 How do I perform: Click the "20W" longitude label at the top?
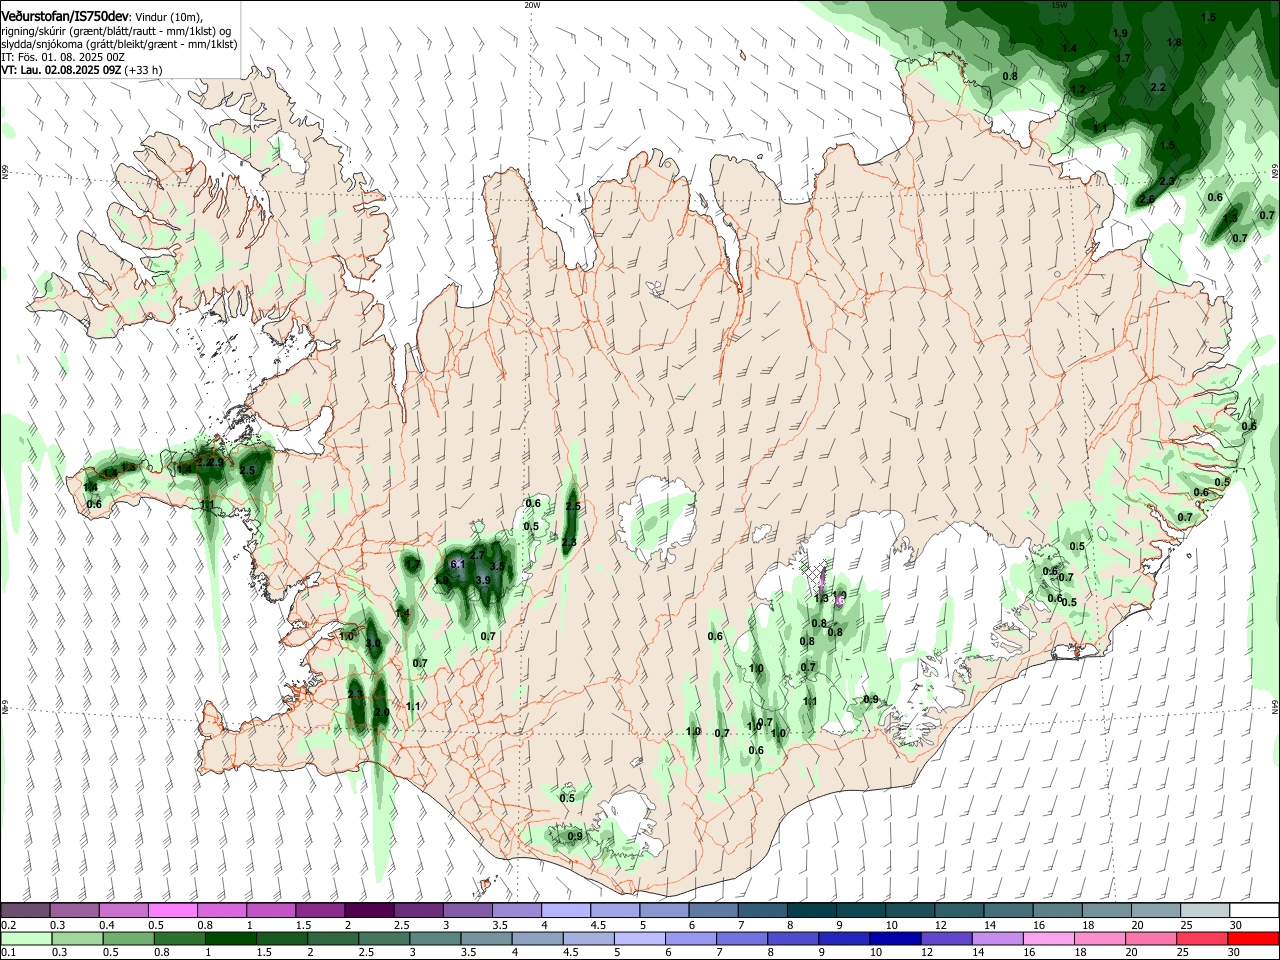click(x=532, y=4)
